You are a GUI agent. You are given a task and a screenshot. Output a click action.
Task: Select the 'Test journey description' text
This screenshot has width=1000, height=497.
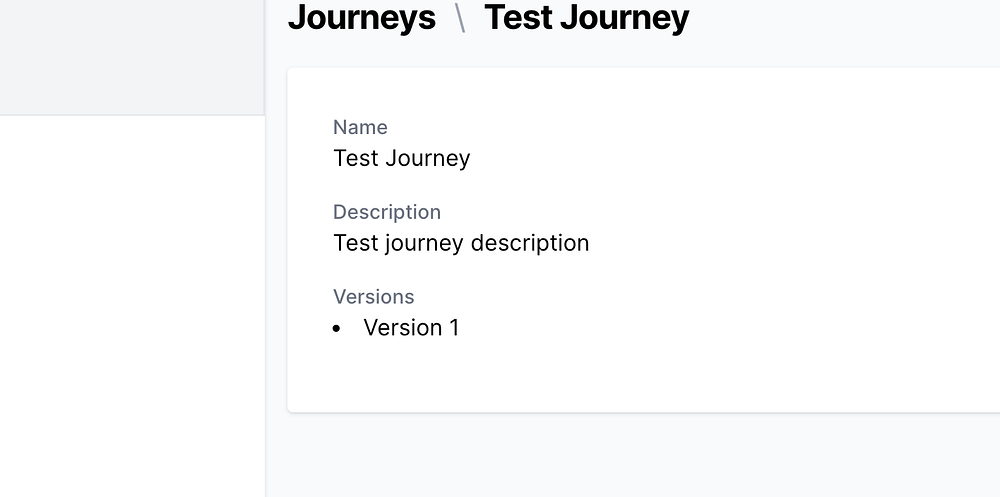click(460, 243)
